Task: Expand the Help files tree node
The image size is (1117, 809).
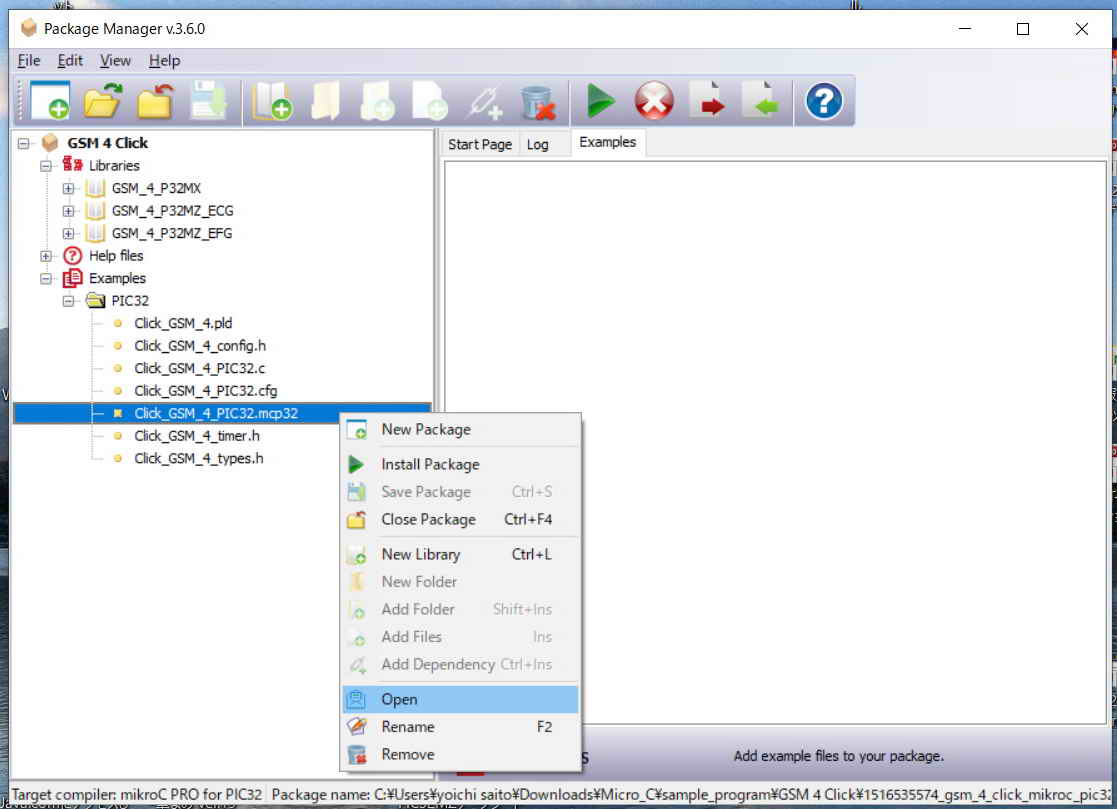Action: pos(46,256)
